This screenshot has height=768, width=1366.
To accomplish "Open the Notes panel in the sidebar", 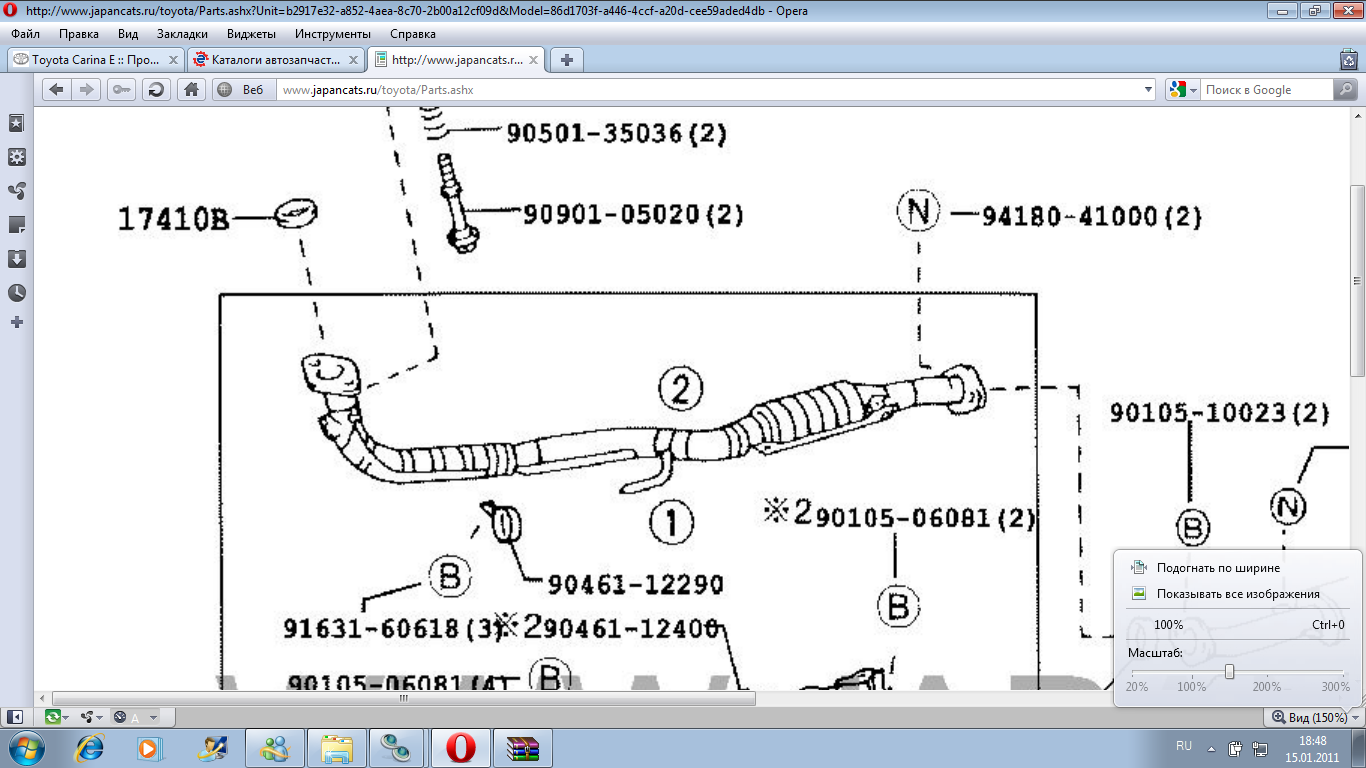I will click(x=17, y=225).
